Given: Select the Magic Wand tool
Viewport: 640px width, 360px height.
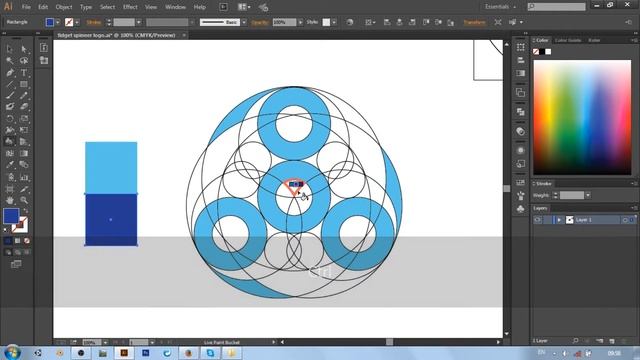Looking at the screenshot, I should click(x=10, y=61).
